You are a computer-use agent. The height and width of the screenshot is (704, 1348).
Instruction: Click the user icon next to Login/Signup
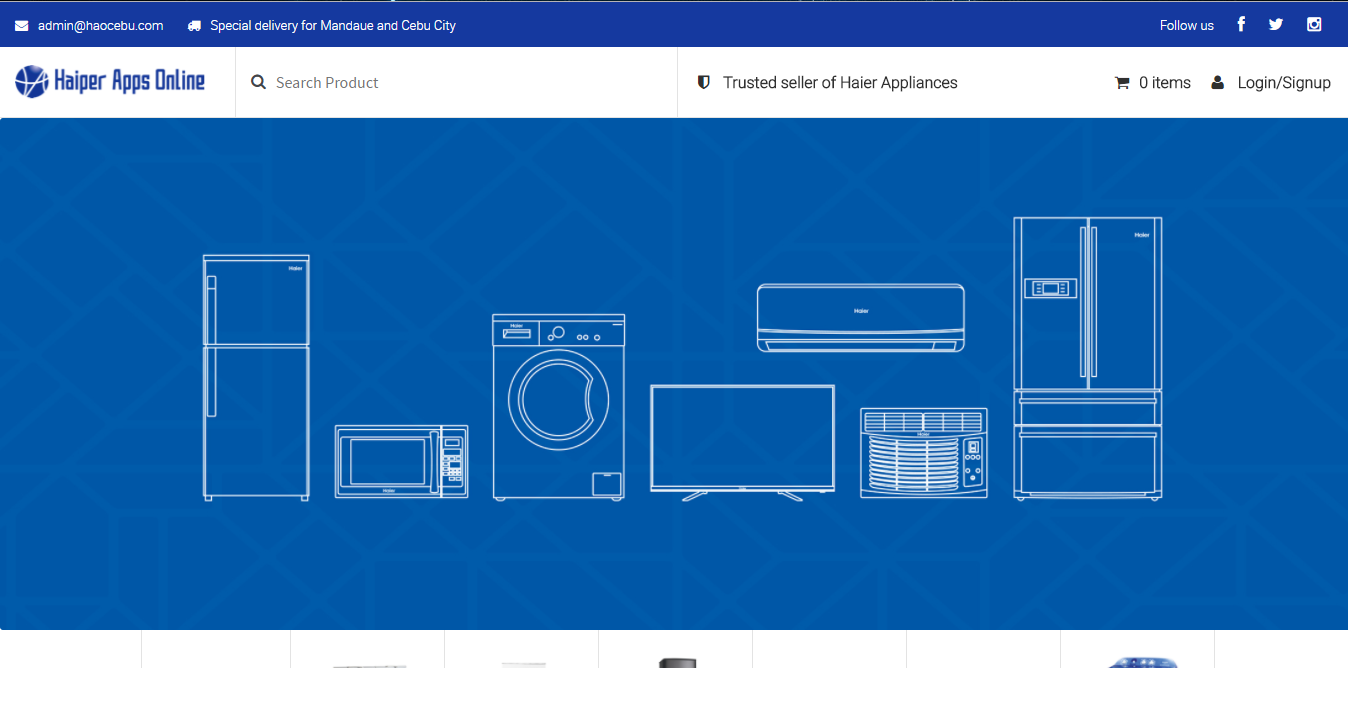[x=1217, y=82]
